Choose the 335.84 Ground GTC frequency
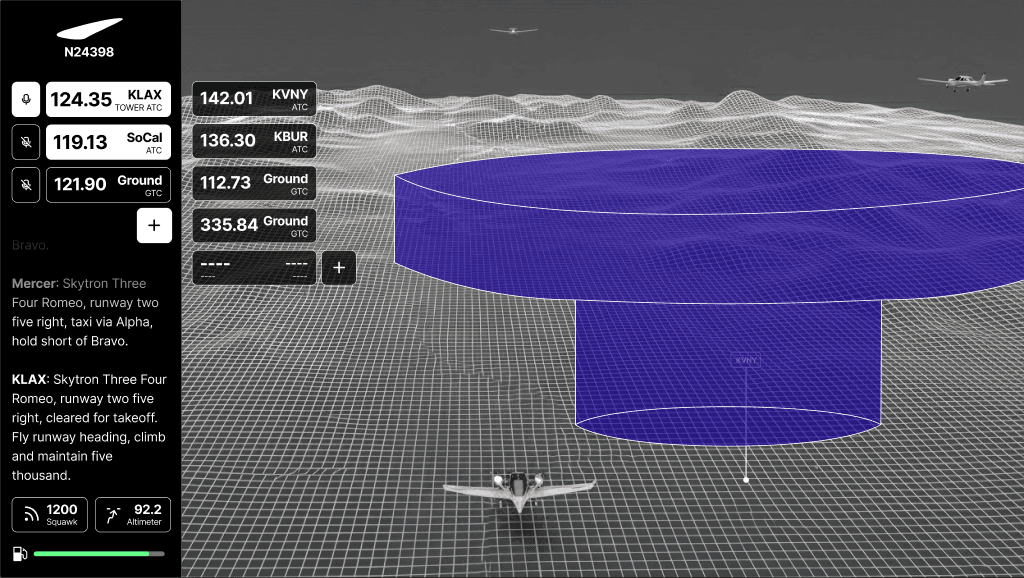The image size is (1024, 578). pyautogui.click(x=254, y=225)
